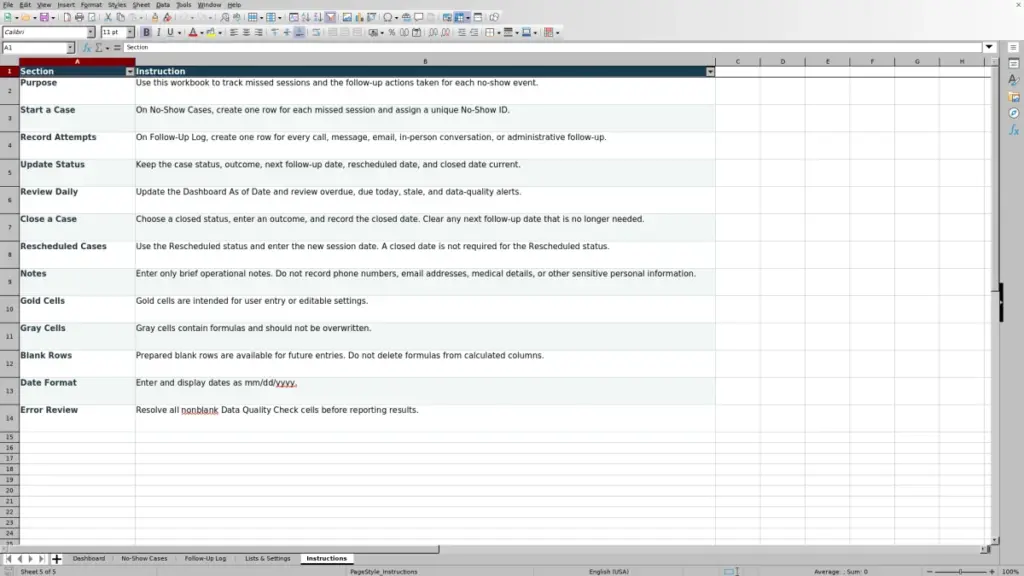This screenshot has height=576, width=1024.
Task: Center text horizontally icon
Action: click(246, 33)
